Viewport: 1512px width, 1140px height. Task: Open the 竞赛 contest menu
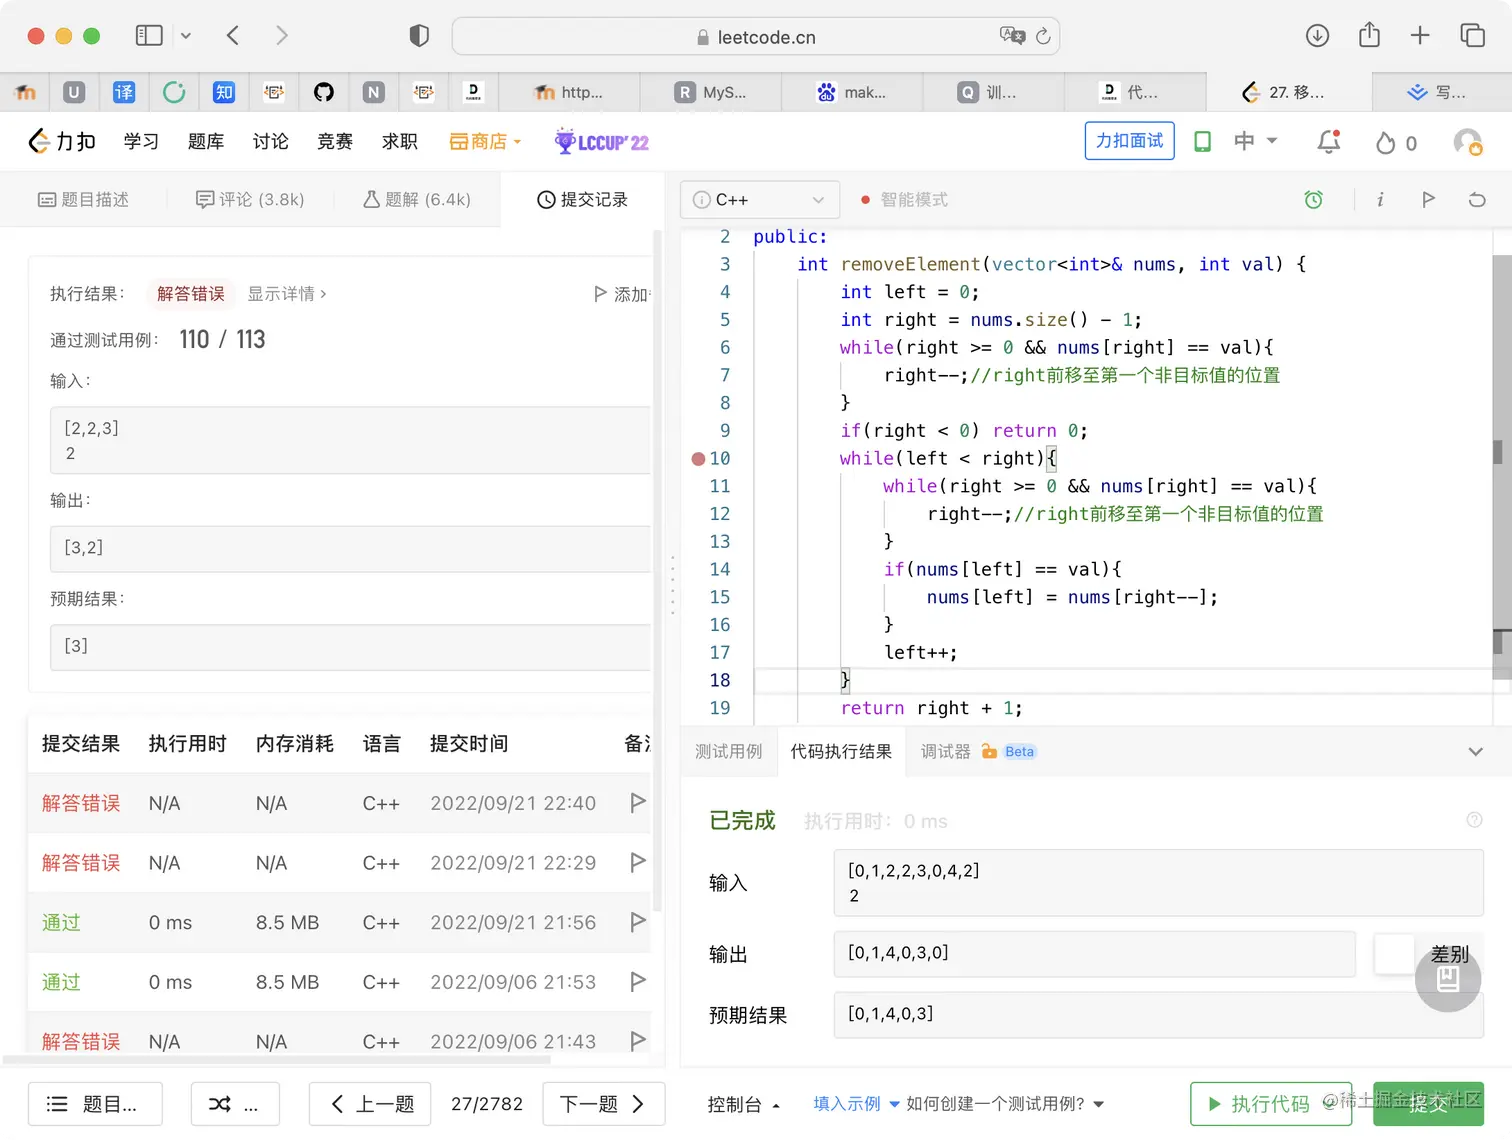point(335,142)
